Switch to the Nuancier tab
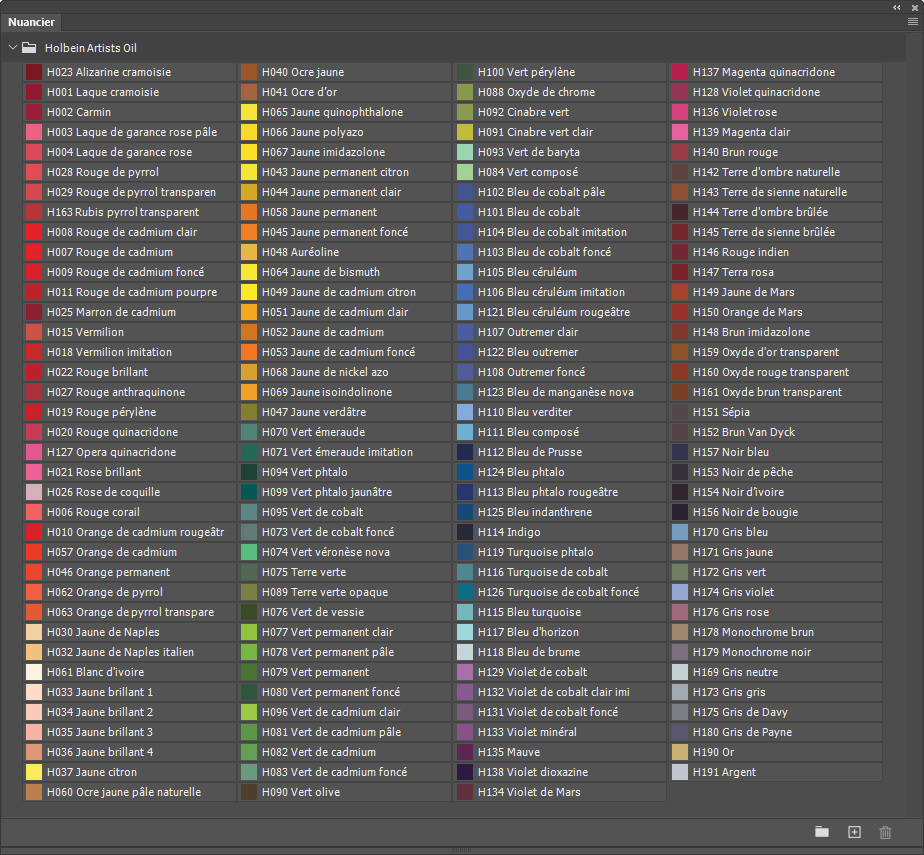Viewport: 924px width, 855px height. (32, 22)
